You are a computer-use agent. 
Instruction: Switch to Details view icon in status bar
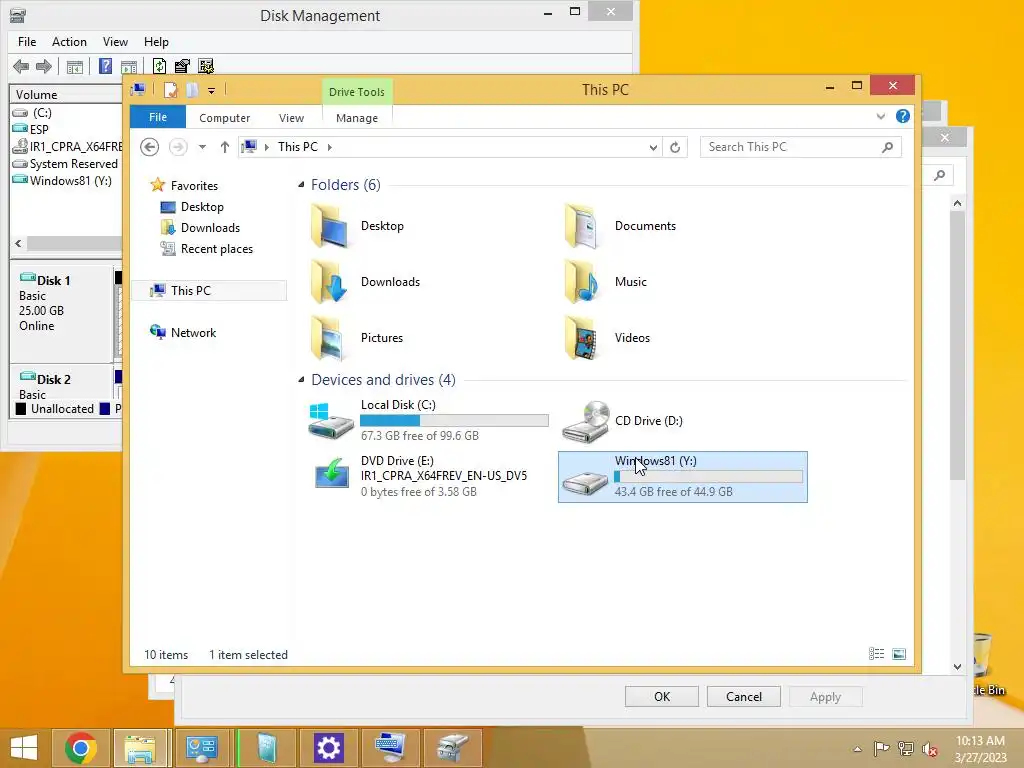pyautogui.click(x=876, y=654)
